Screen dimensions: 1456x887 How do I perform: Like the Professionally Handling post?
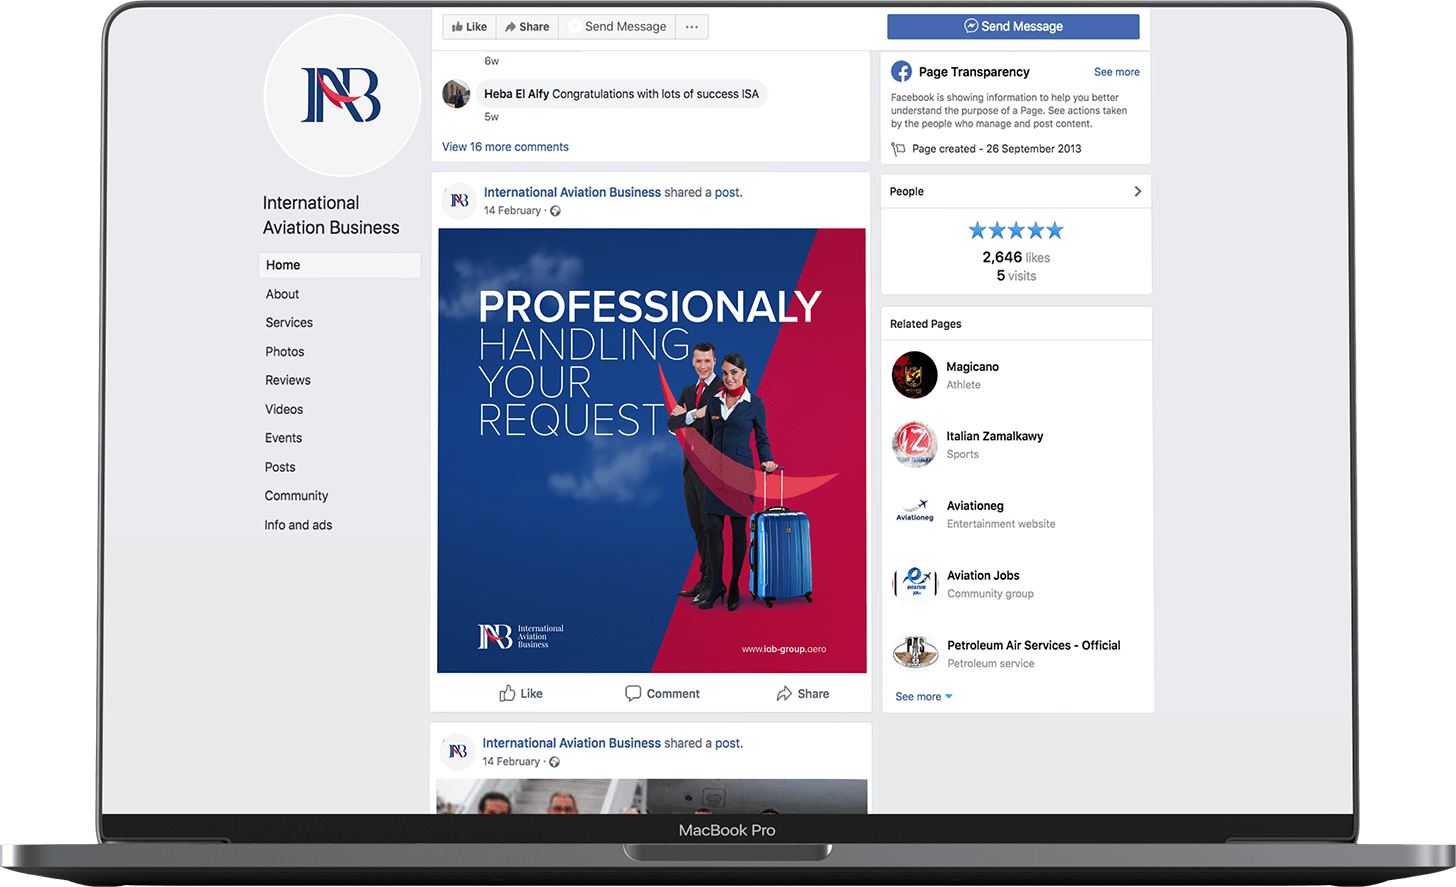tap(521, 693)
